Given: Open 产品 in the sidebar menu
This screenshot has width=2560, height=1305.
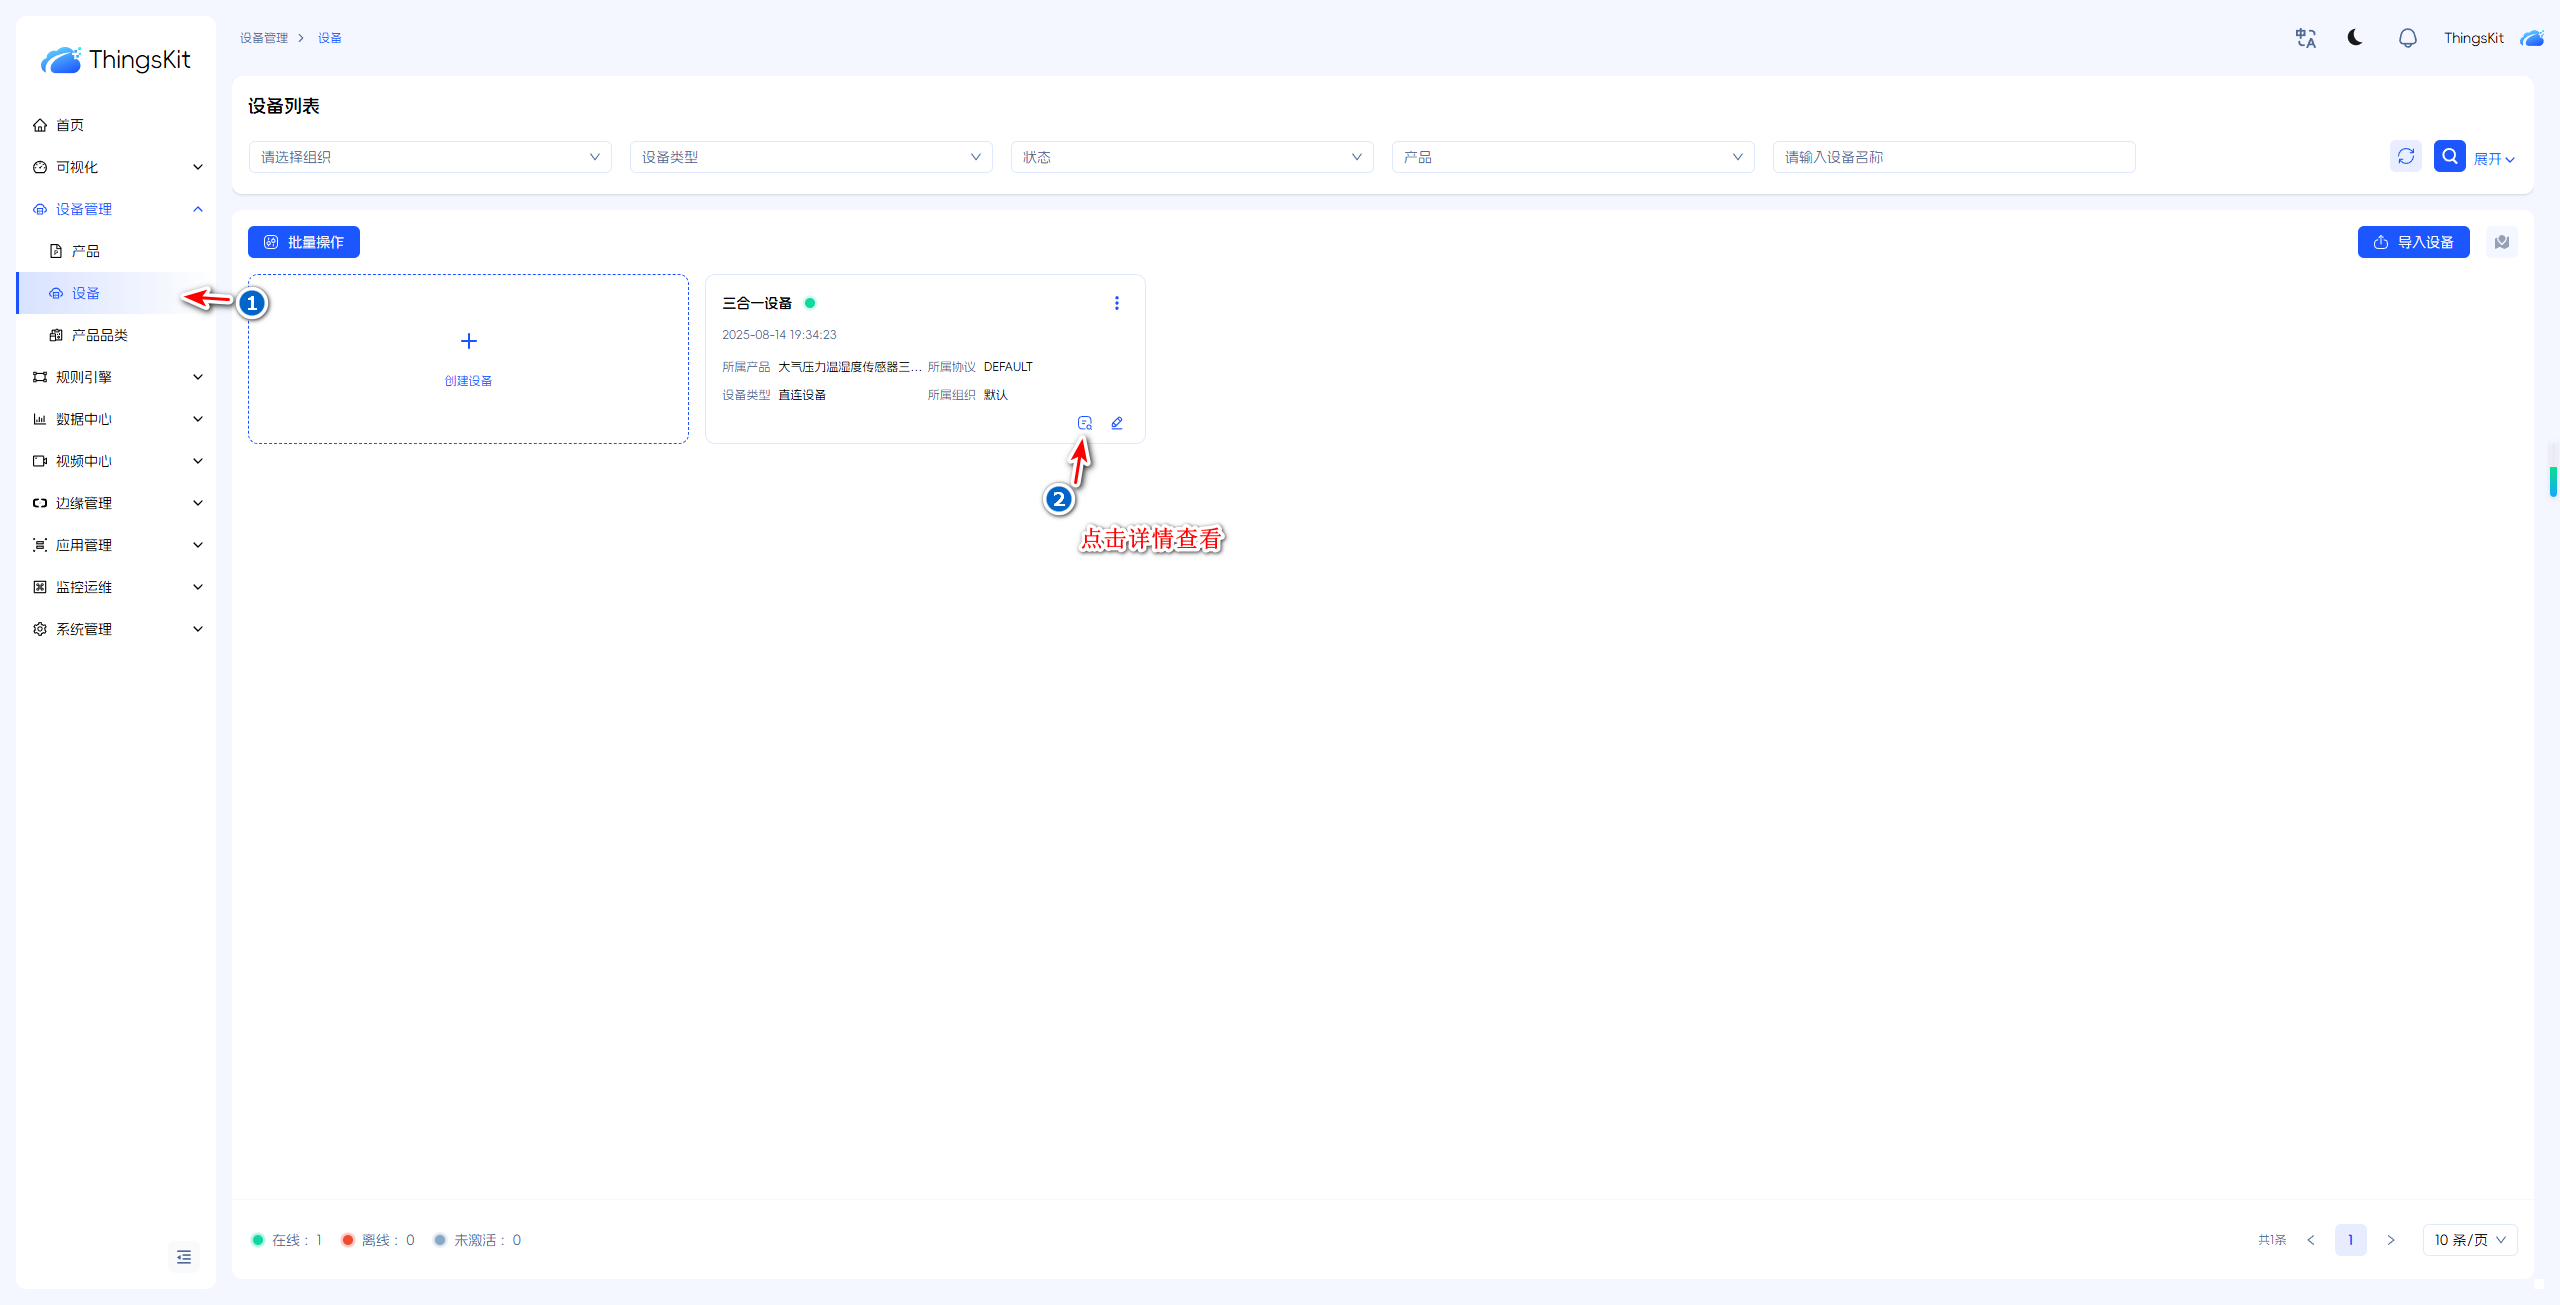Looking at the screenshot, I should [85, 251].
